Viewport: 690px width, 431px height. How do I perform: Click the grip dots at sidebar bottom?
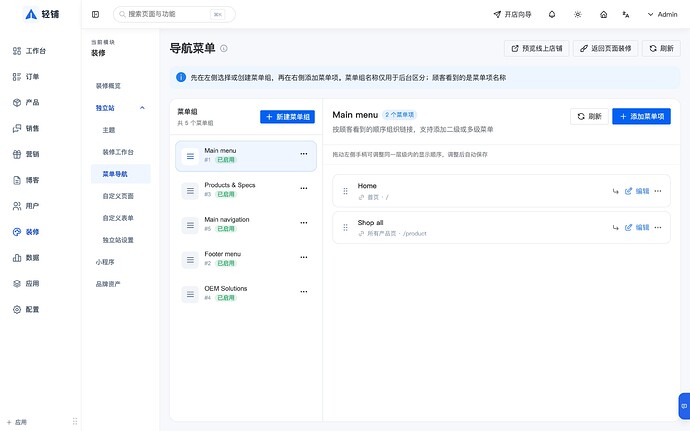75,421
